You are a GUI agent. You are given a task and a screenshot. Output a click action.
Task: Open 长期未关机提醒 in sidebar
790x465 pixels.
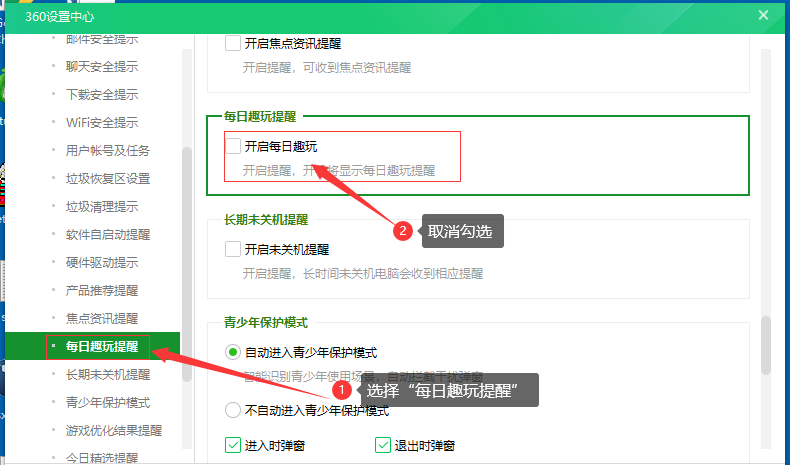click(108, 375)
